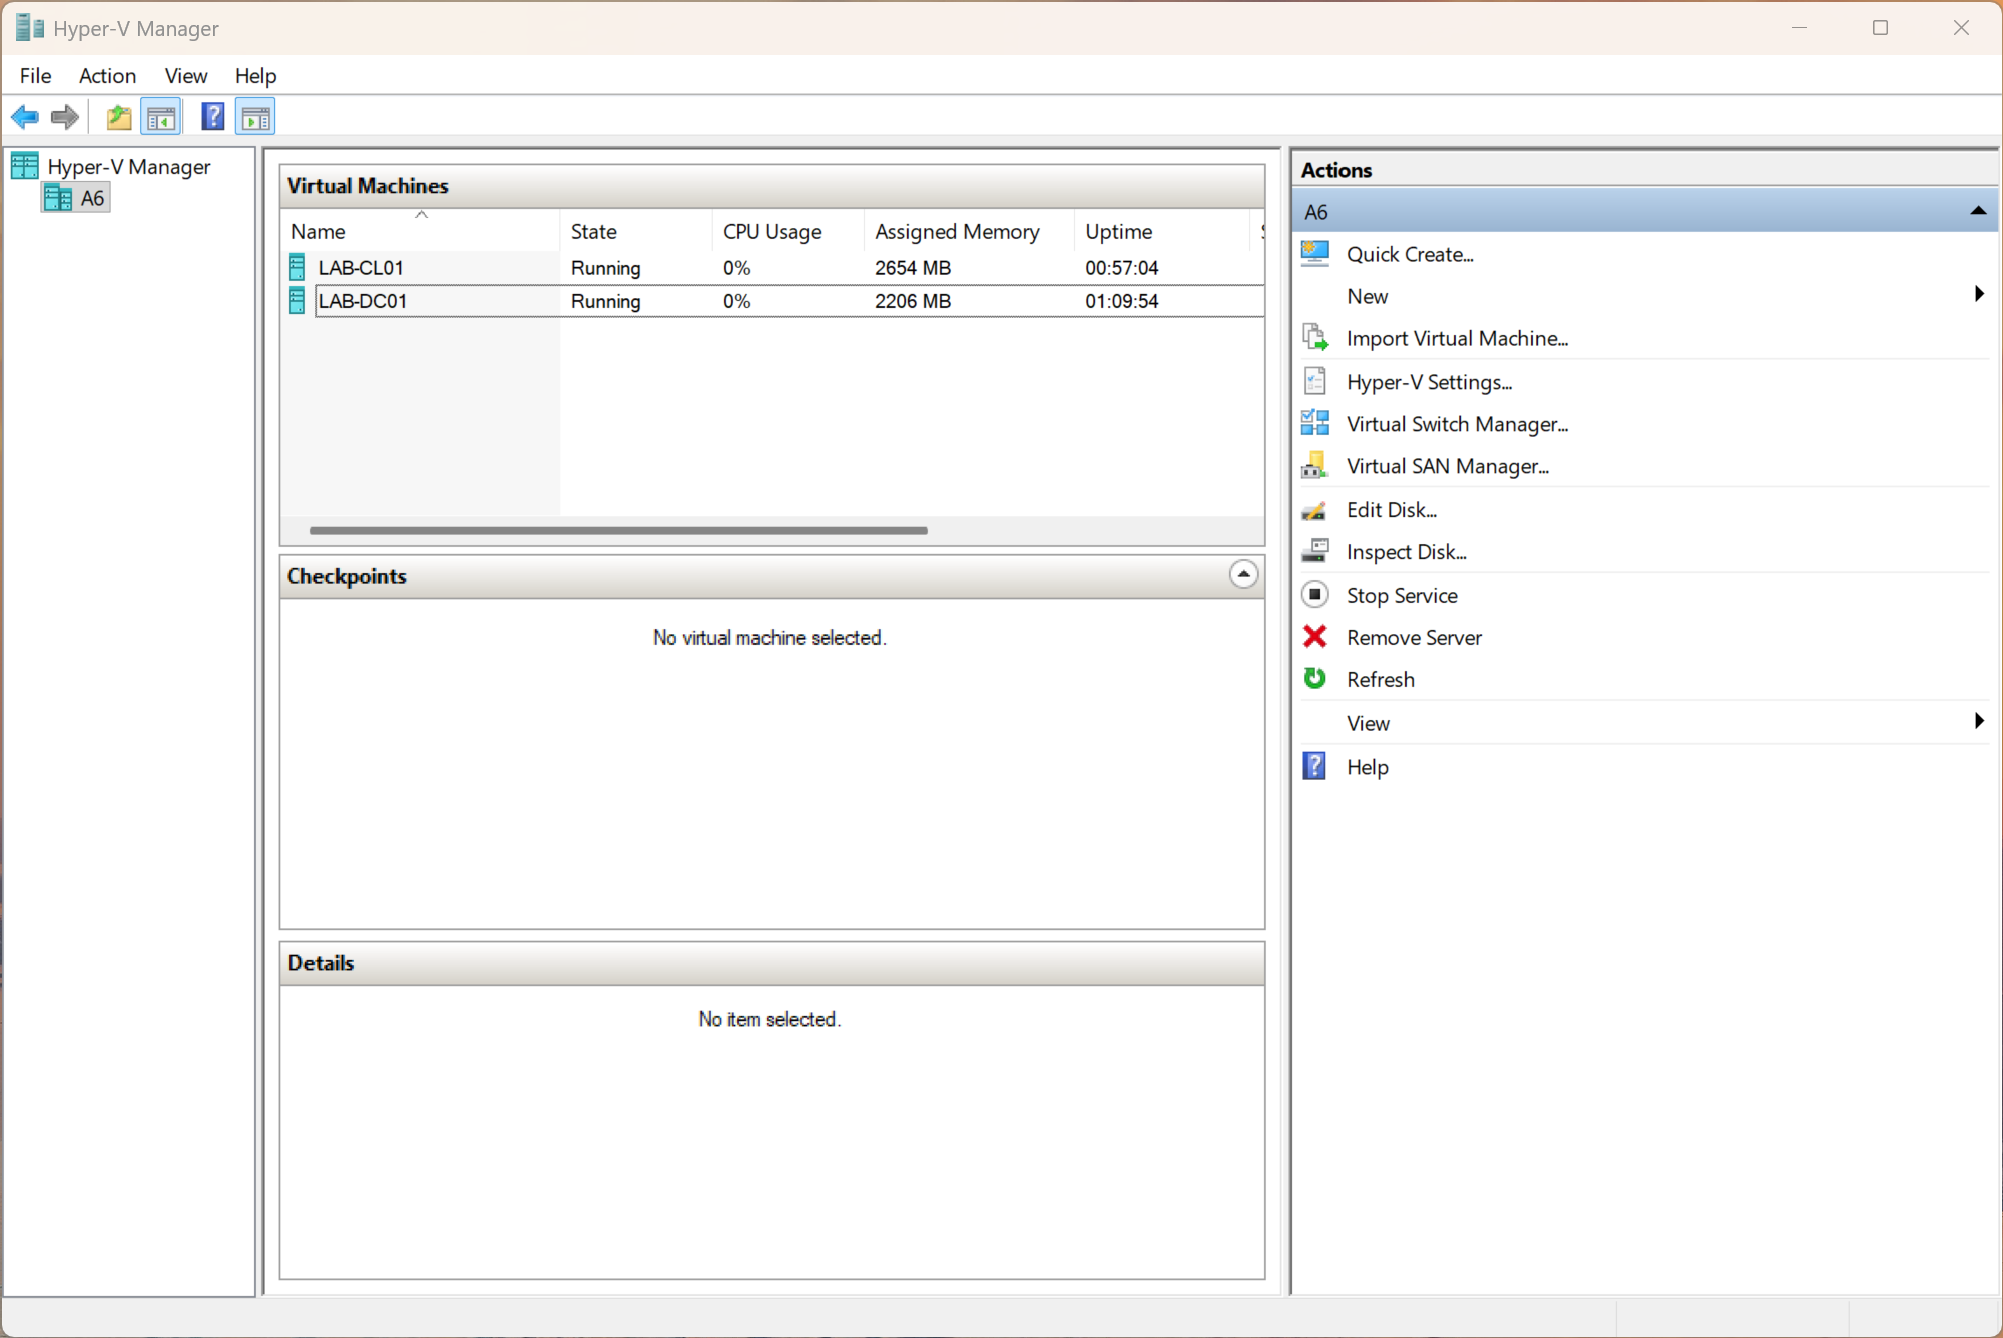The height and width of the screenshot is (1338, 2003).
Task: Click the Help question-mark toolbar icon
Action: click(212, 118)
